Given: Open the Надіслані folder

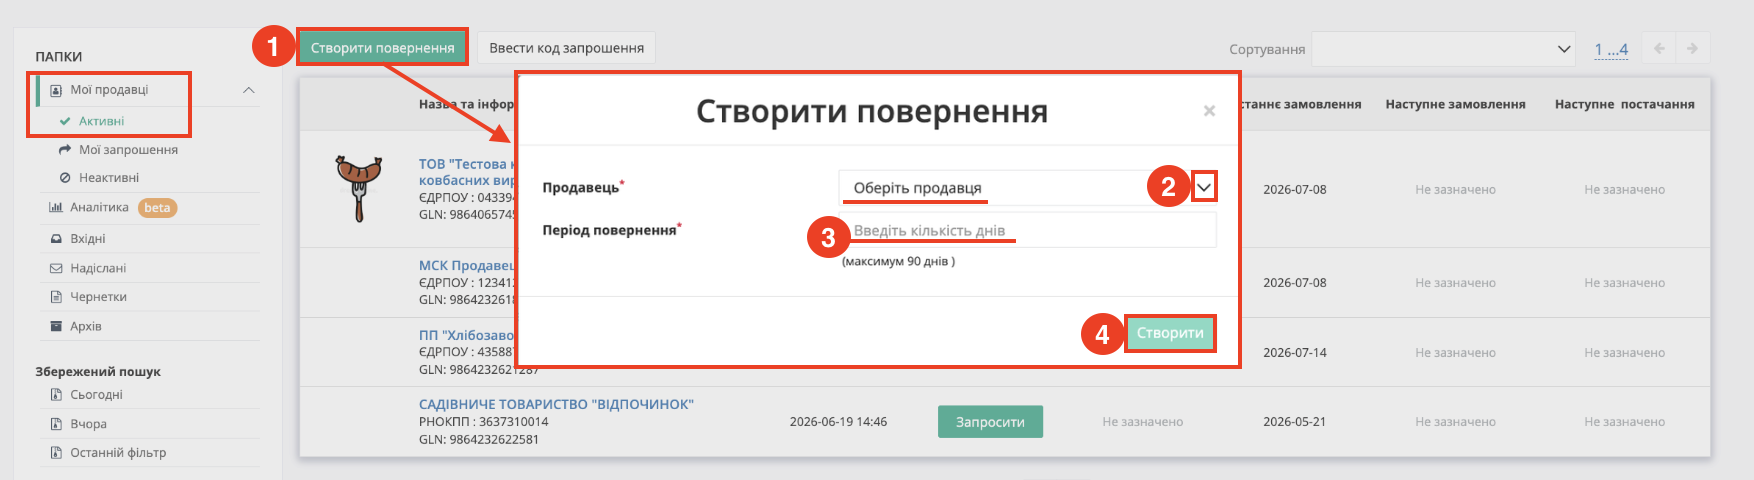Looking at the screenshot, I should 98,268.
